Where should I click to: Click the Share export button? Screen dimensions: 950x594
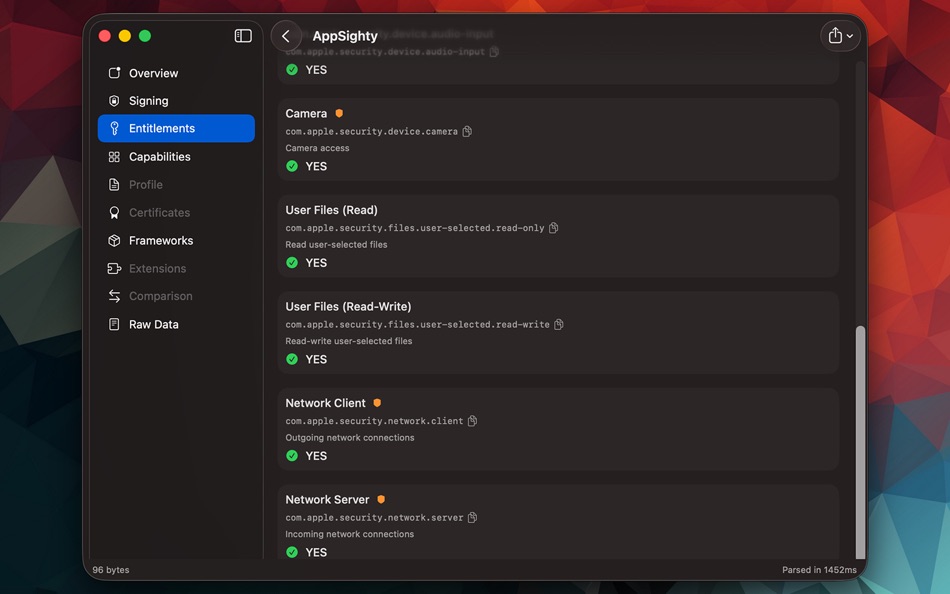click(834, 35)
